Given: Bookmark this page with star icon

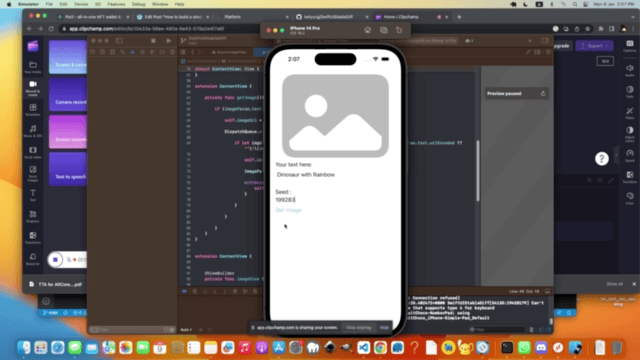Looking at the screenshot, I should tap(587, 29).
